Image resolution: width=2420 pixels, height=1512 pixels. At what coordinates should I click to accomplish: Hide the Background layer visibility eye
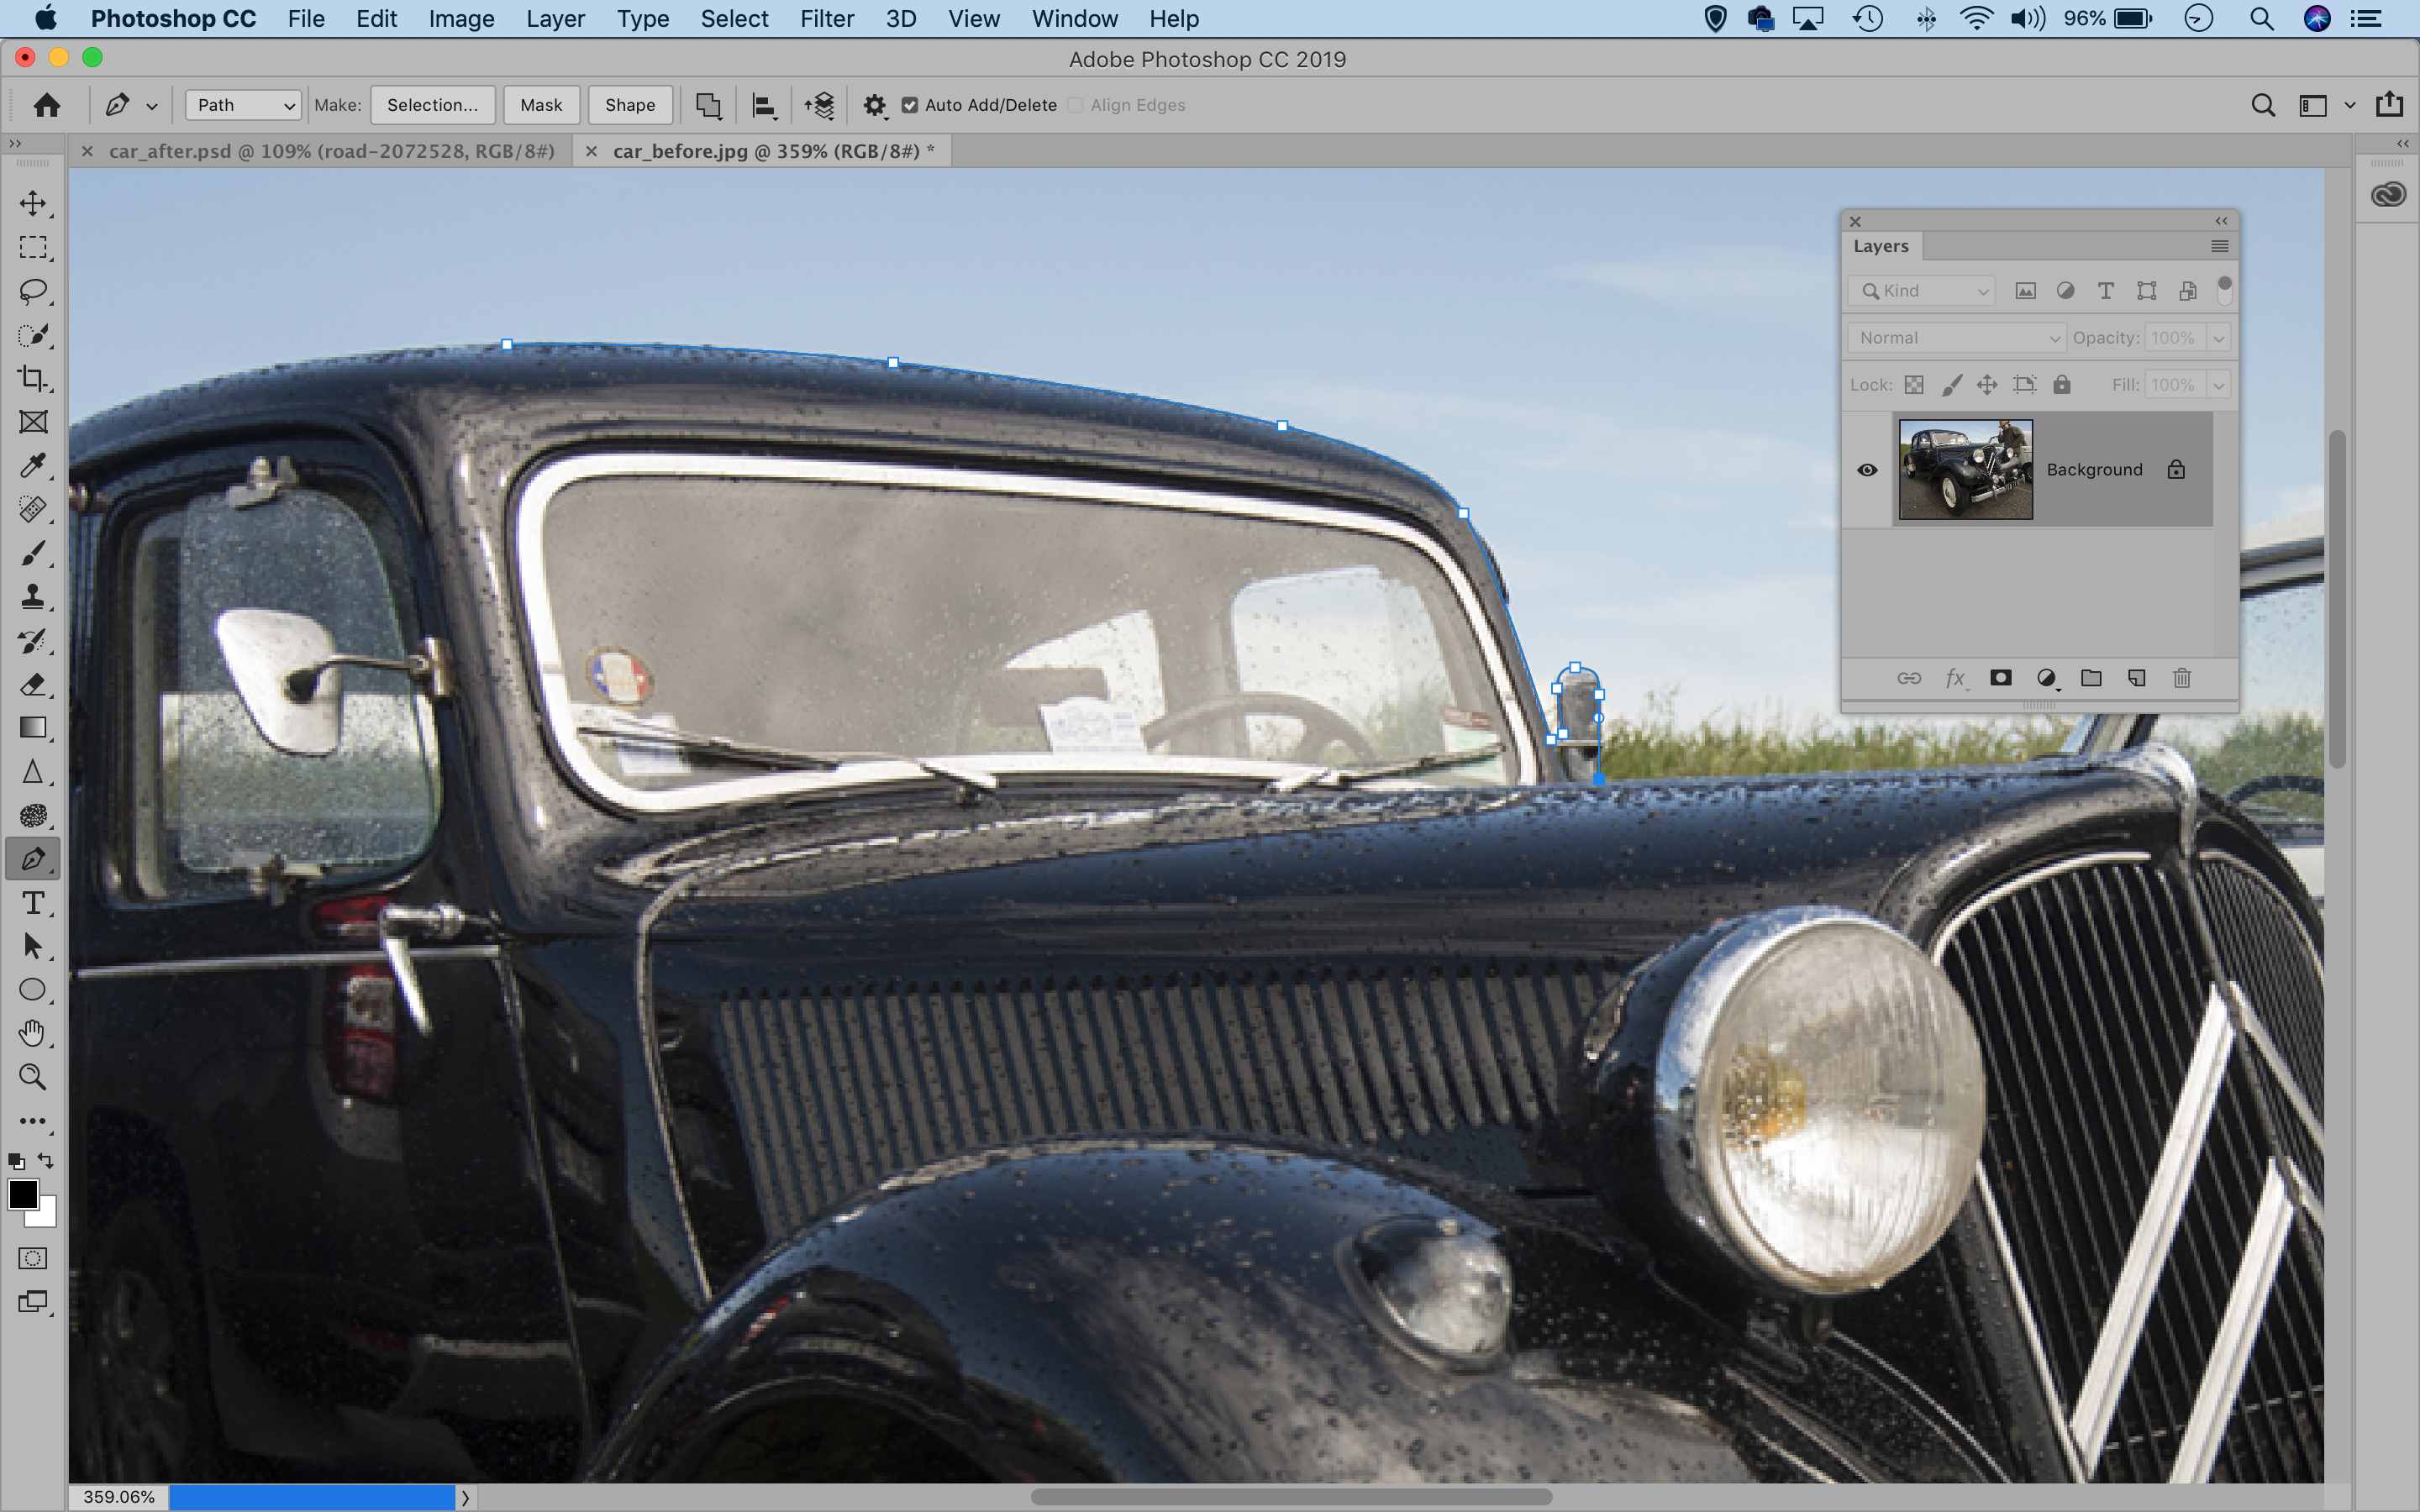[1866, 470]
